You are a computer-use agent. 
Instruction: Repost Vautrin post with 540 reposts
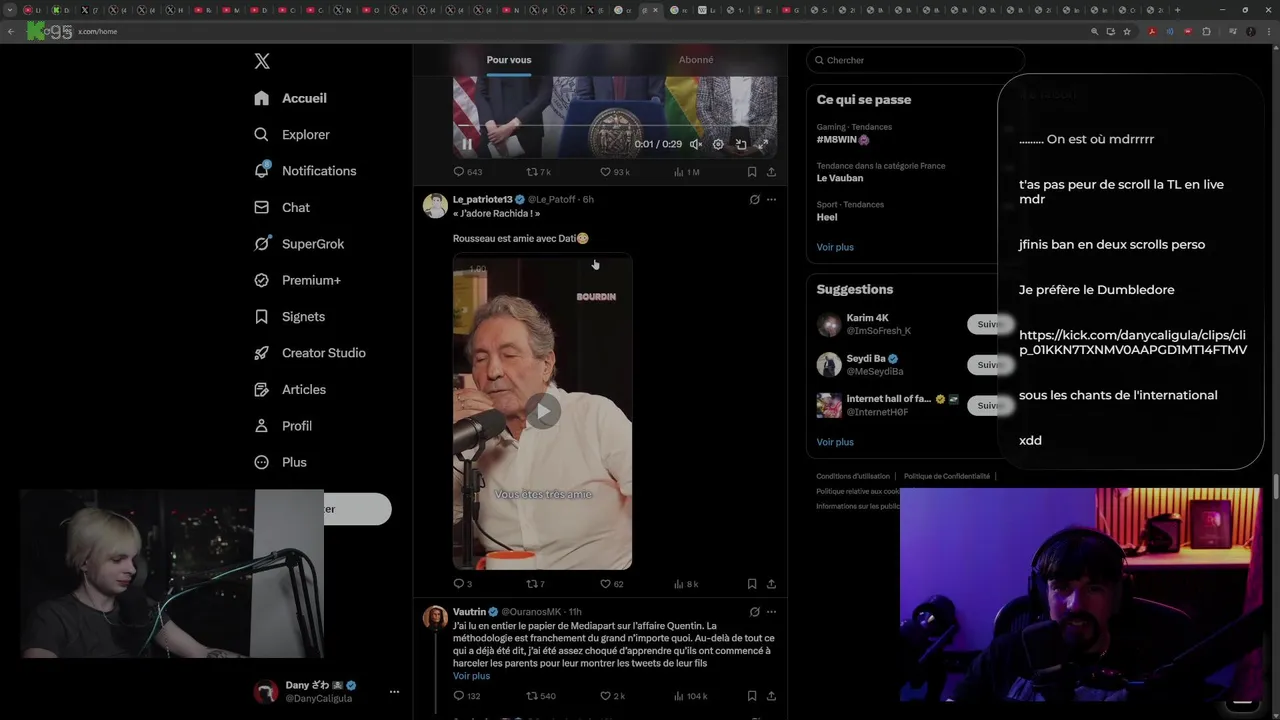[541, 696]
